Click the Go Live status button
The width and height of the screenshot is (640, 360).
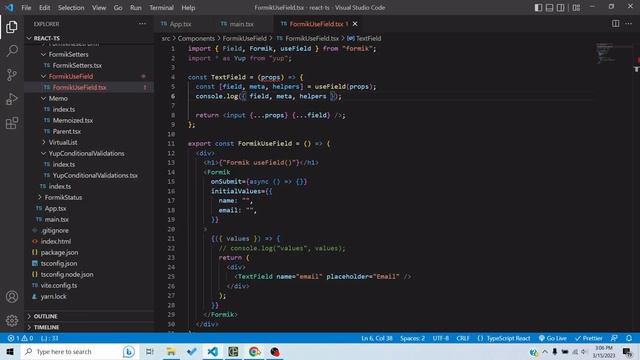[x=553, y=338]
